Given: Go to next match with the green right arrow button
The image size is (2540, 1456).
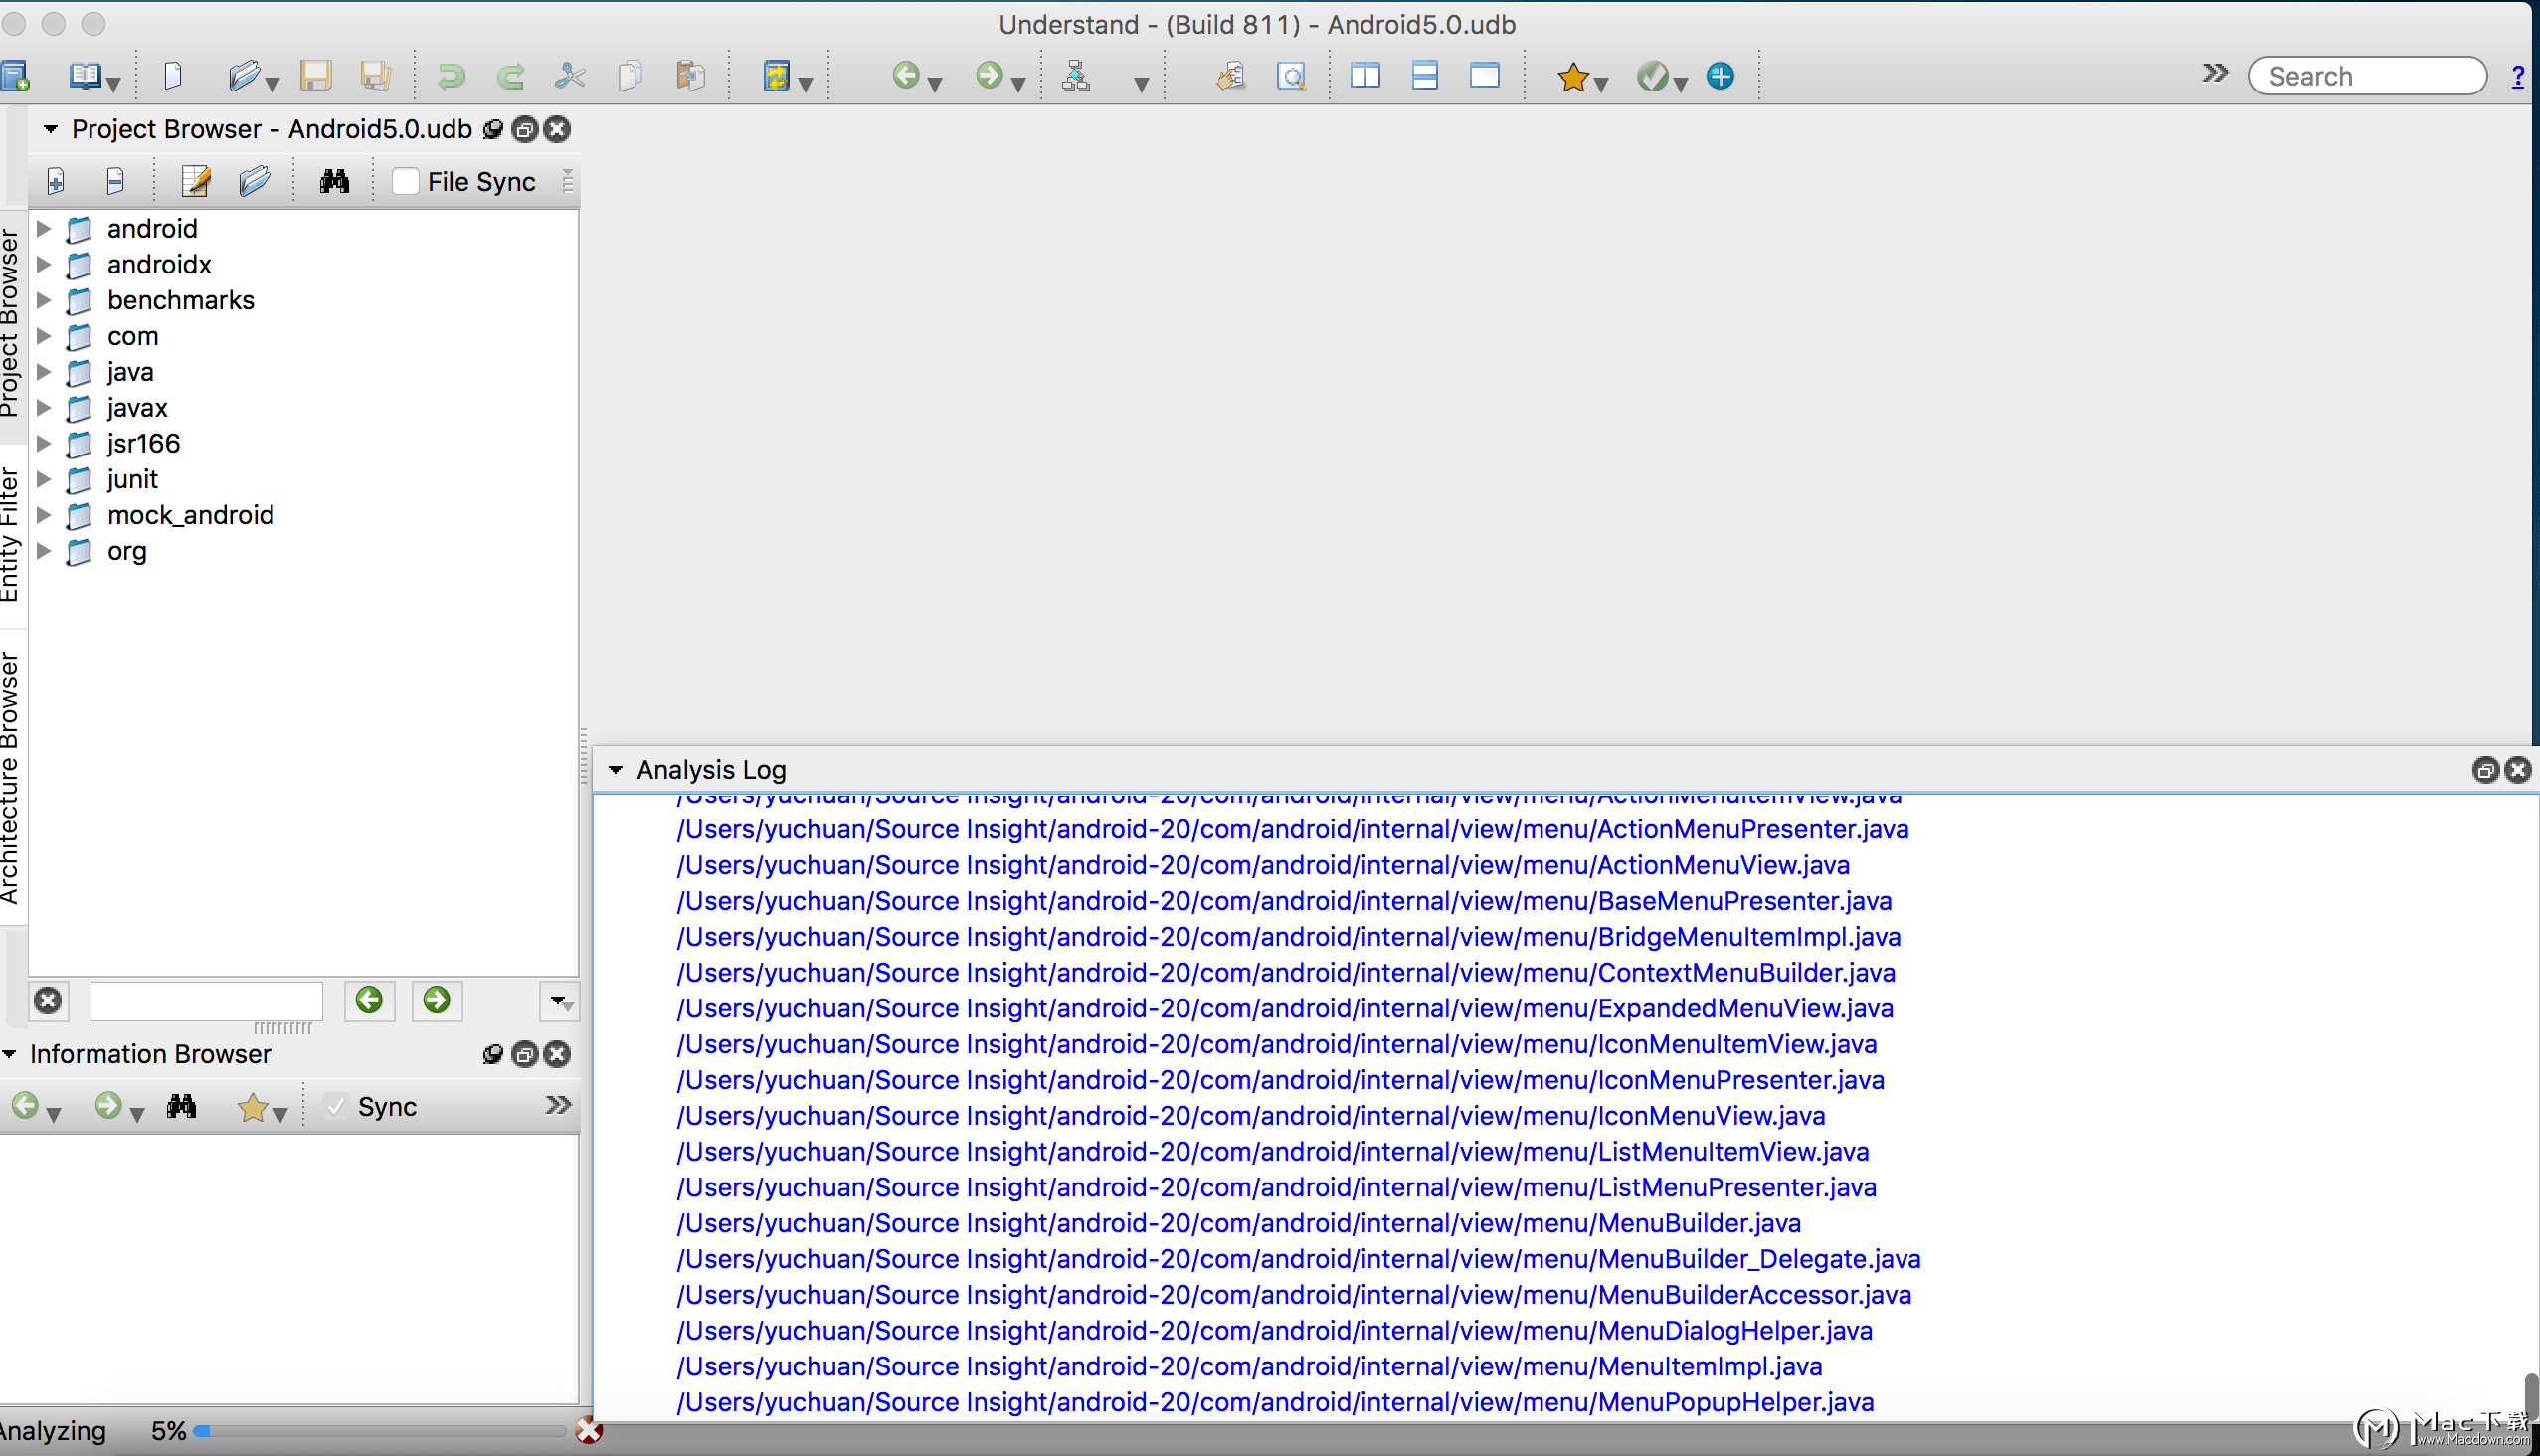Looking at the screenshot, I should pyautogui.click(x=437, y=1000).
